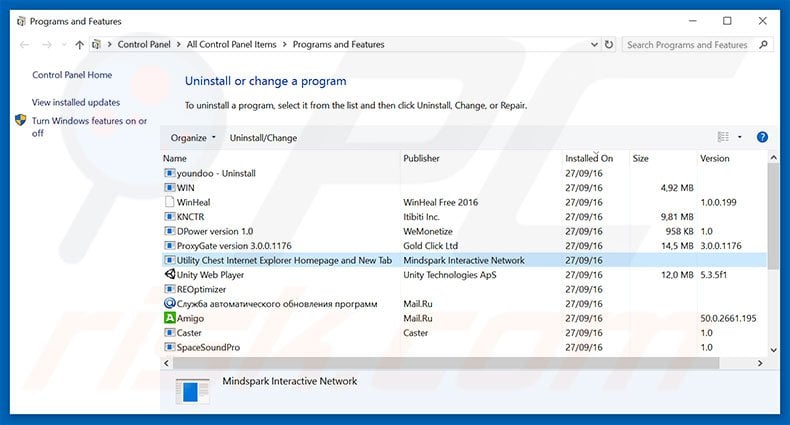The height and width of the screenshot is (425, 790).
Task: Click the Utility Chest Internet Explorer icon
Action: 170,260
